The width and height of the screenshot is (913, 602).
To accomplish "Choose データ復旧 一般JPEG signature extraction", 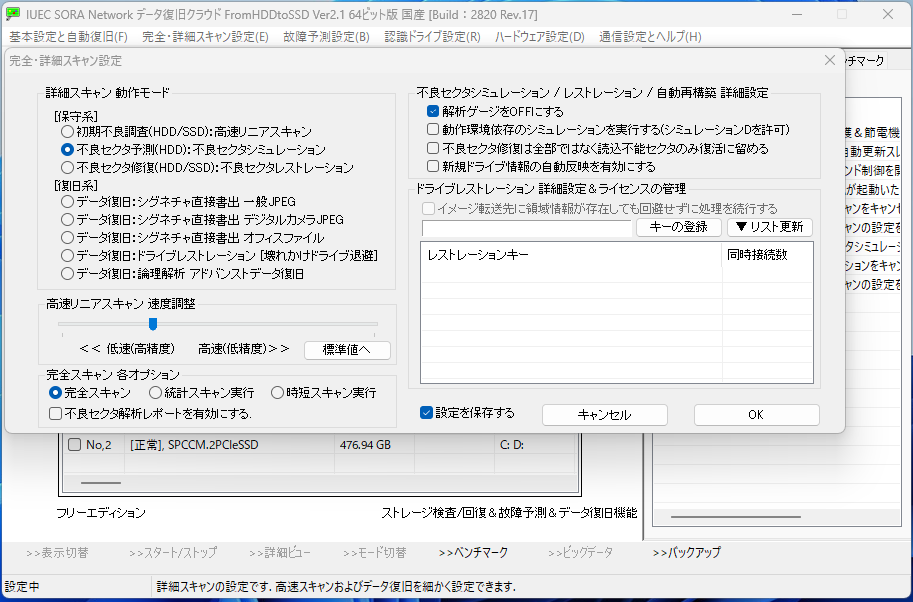I will (x=67, y=202).
